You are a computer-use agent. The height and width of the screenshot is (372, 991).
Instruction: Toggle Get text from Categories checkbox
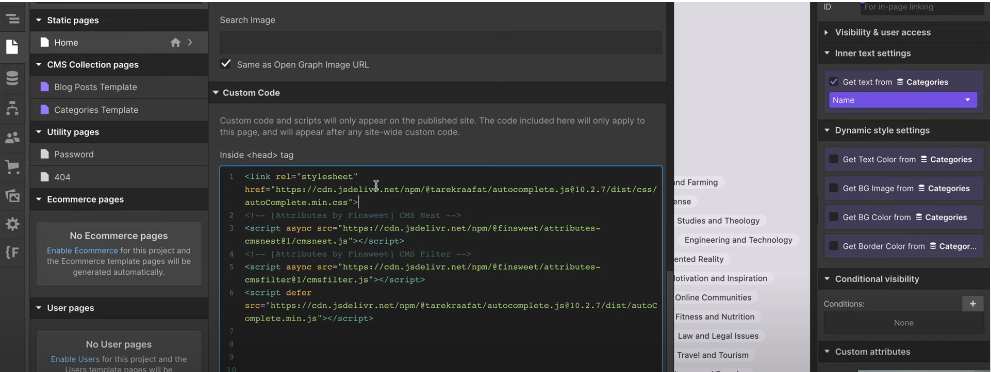point(834,82)
